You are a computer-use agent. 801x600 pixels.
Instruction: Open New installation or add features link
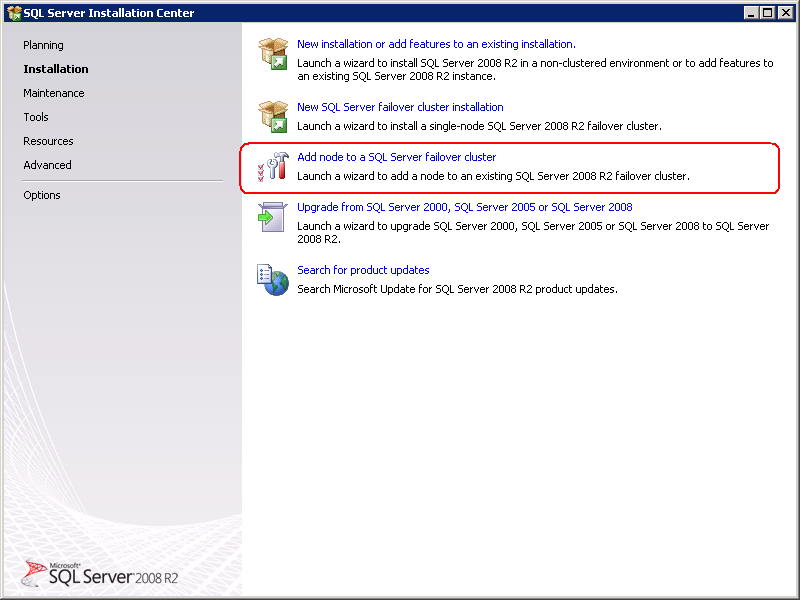(x=436, y=43)
